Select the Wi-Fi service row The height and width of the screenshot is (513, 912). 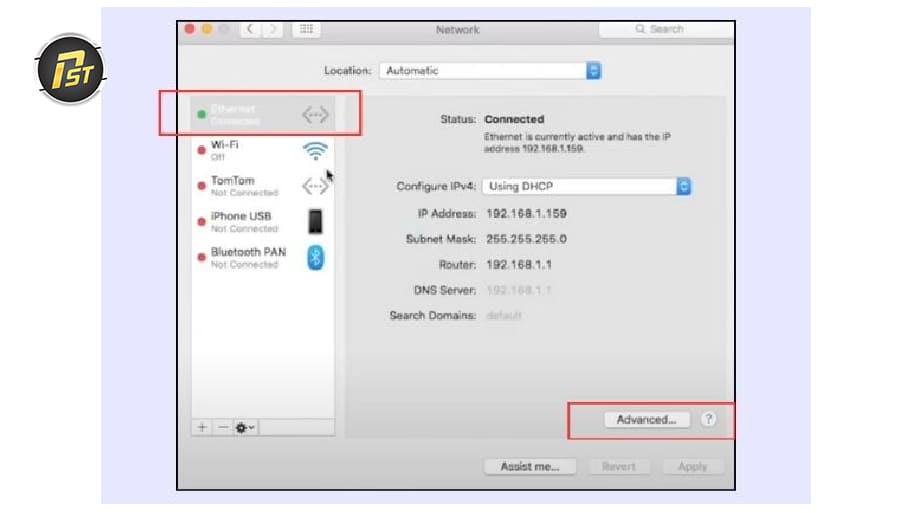(263, 151)
